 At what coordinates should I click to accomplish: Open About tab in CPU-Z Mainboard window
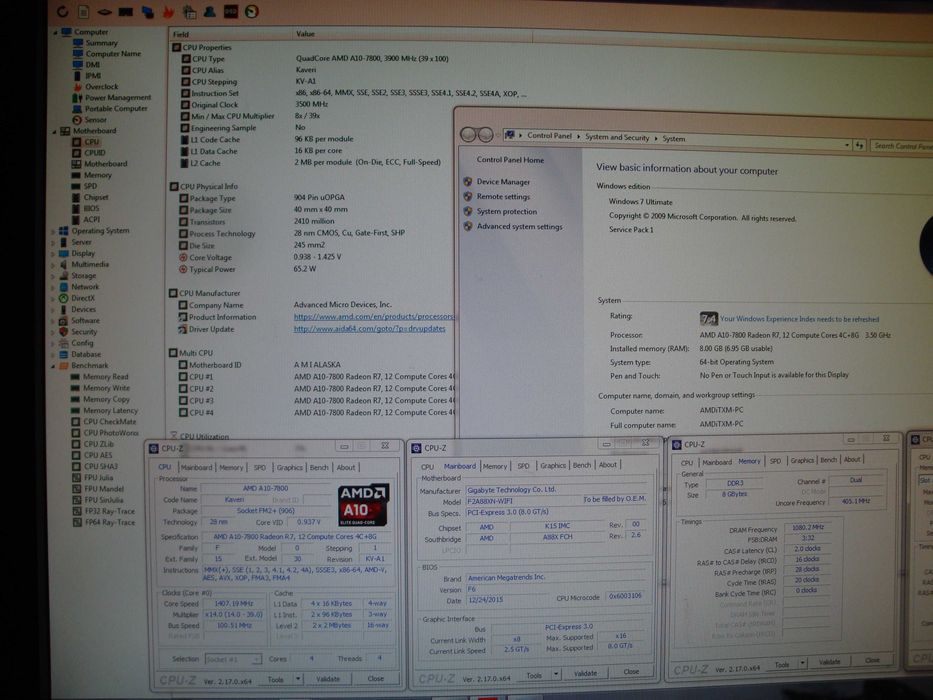(608, 465)
